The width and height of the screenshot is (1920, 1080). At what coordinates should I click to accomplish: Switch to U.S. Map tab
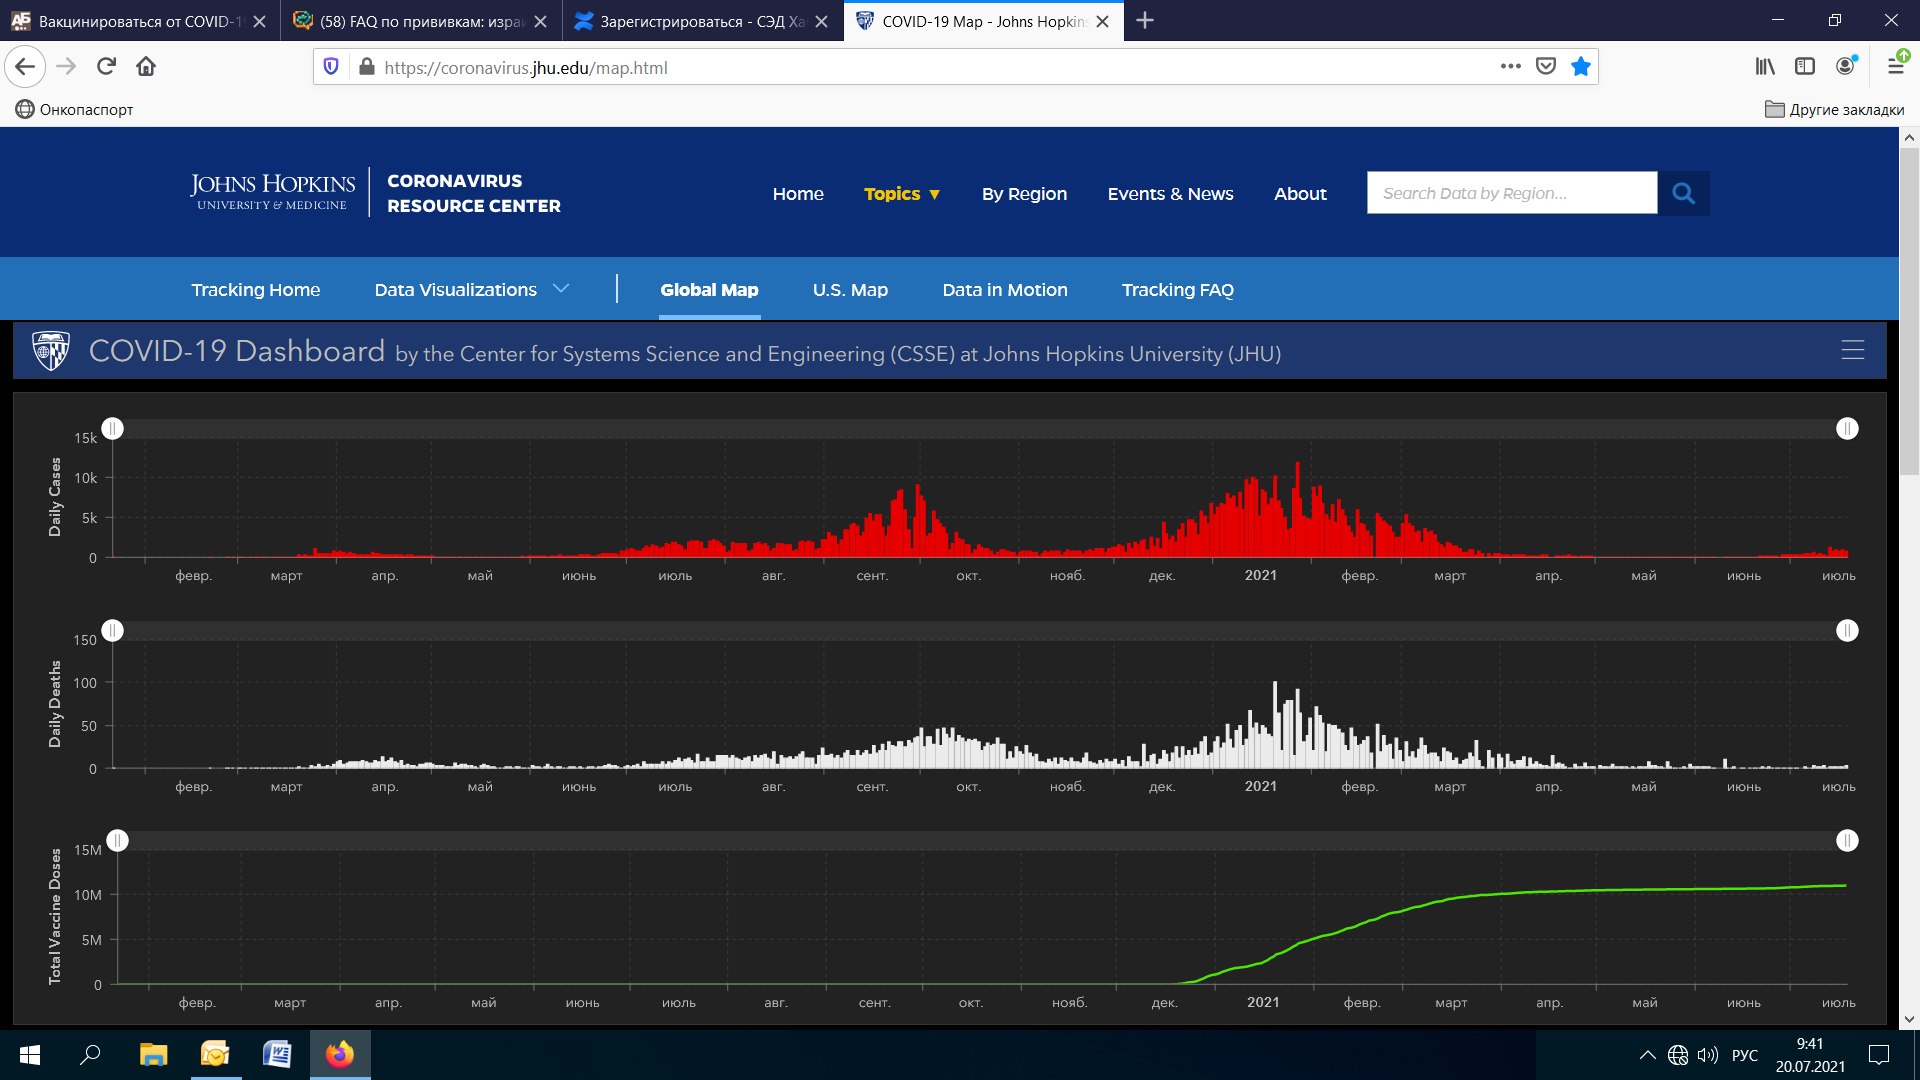(850, 290)
